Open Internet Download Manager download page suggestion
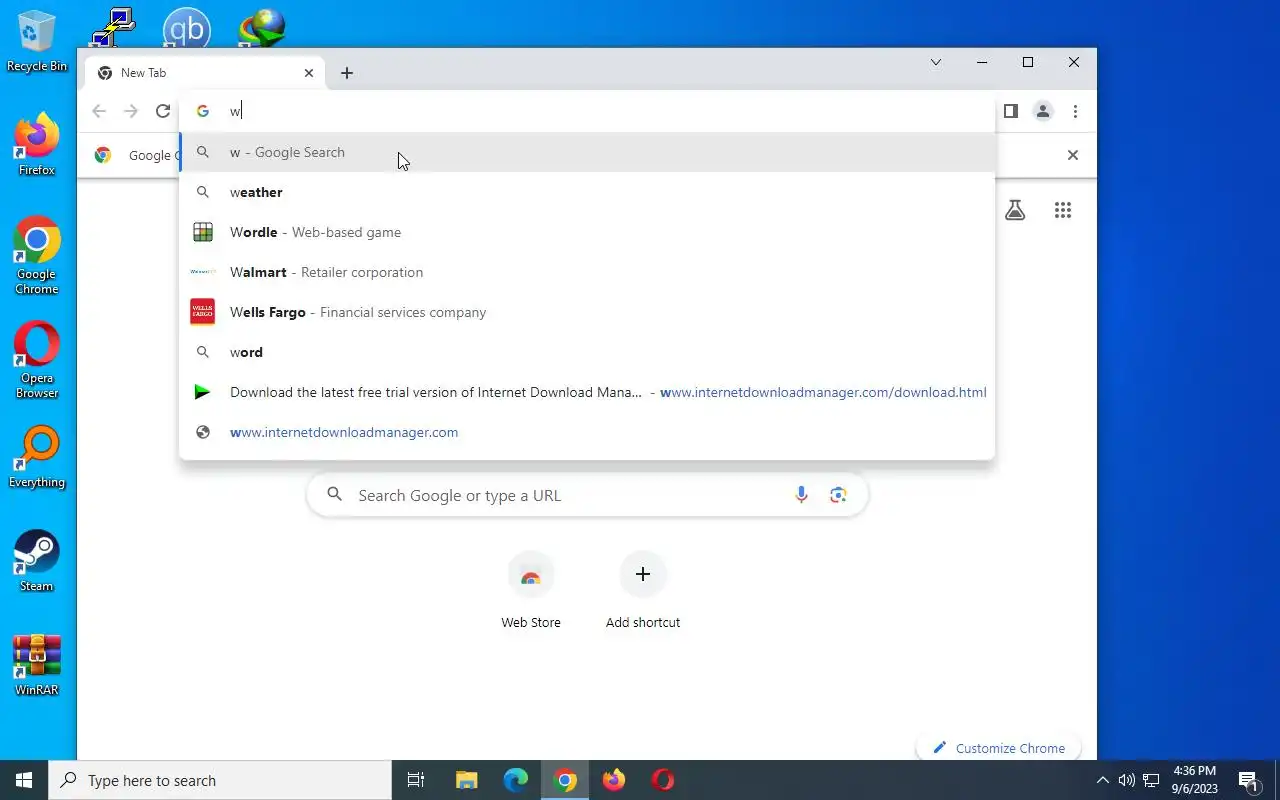Image resolution: width=1280 pixels, height=800 pixels. point(587,392)
